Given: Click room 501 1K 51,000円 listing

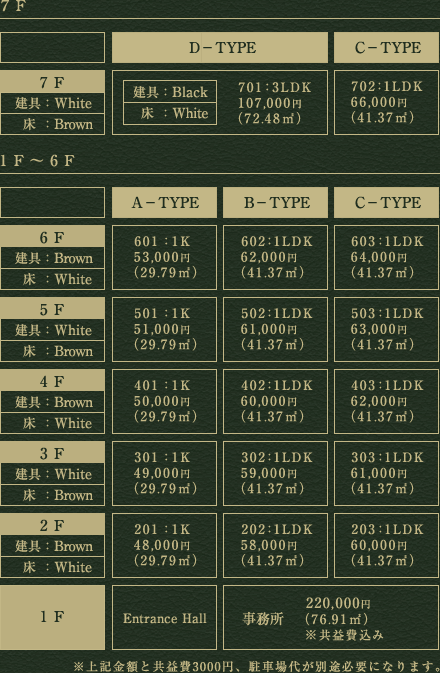Looking at the screenshot, I should click(164, 330).
